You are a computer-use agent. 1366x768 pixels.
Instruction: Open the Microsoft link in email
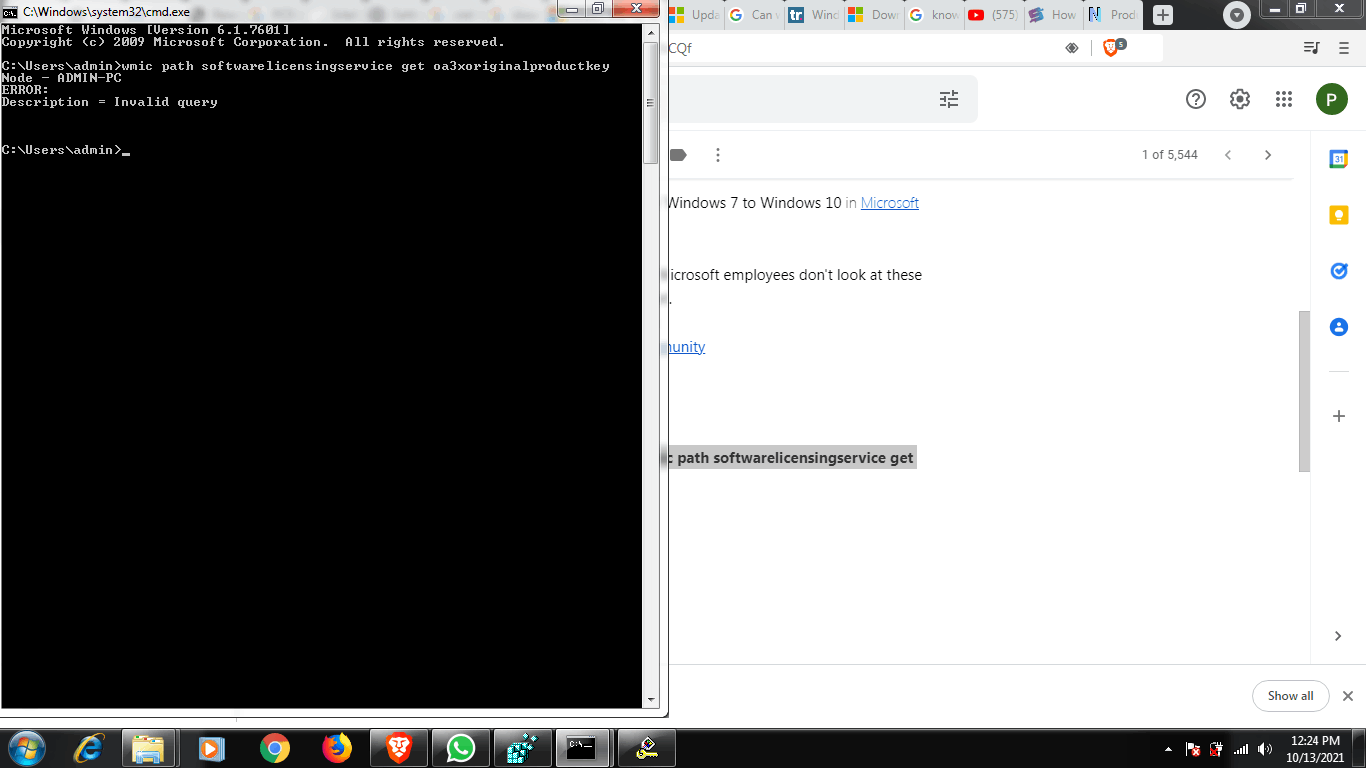pos(889,203)
